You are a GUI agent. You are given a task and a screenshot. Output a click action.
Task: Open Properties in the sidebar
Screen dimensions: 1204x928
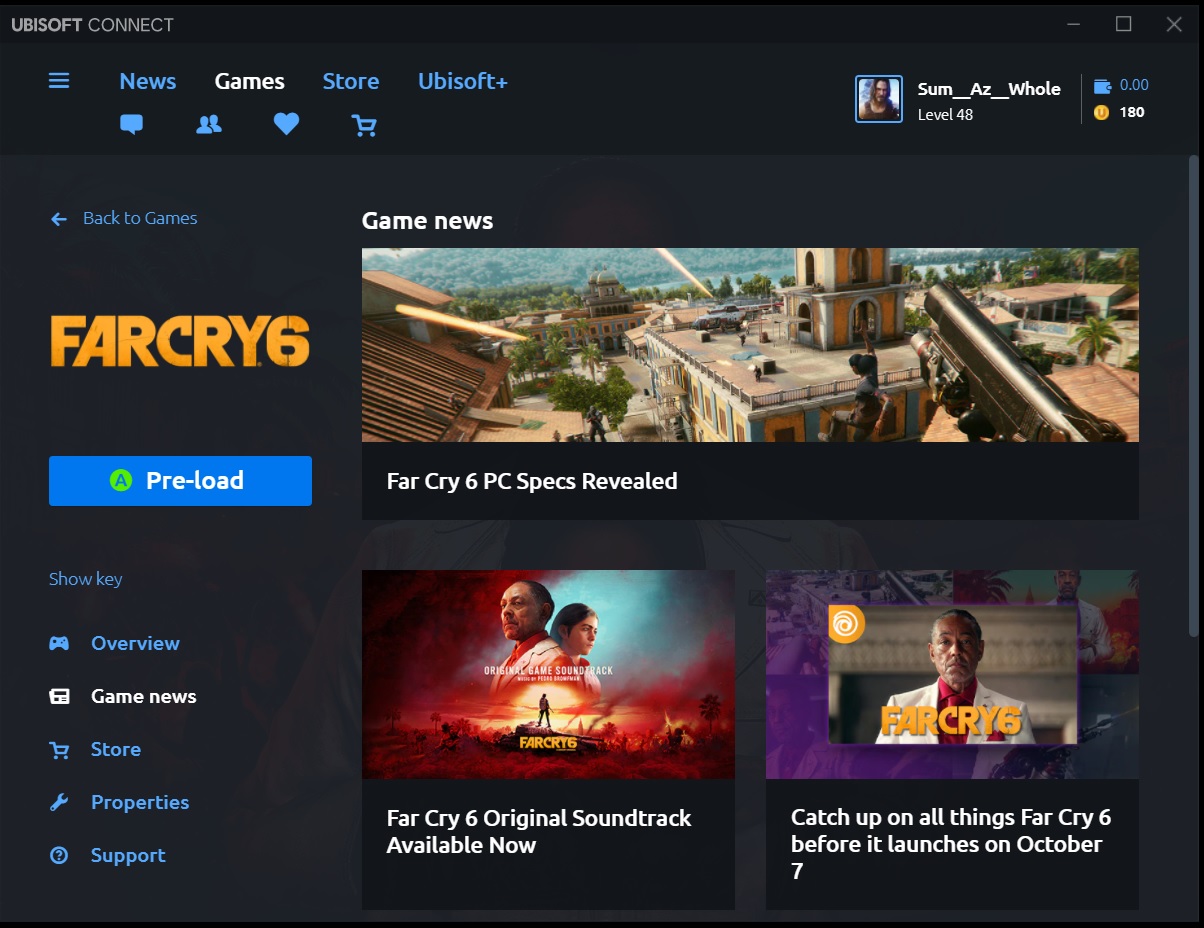[139, 802]
